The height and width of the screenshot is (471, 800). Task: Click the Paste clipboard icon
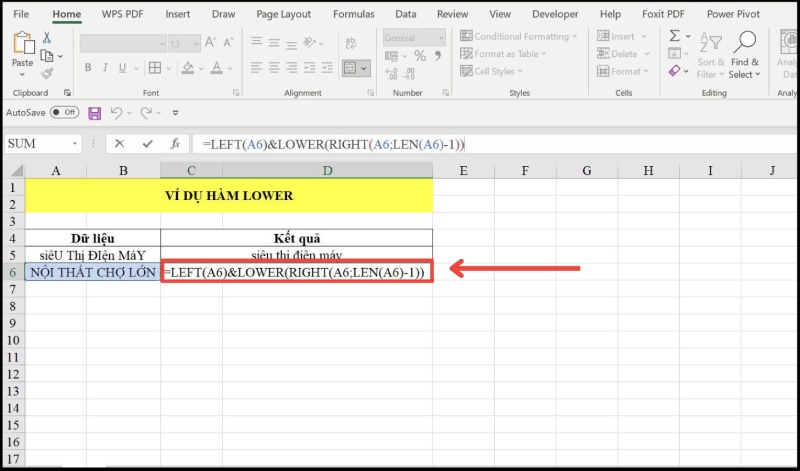coord(22,47)
